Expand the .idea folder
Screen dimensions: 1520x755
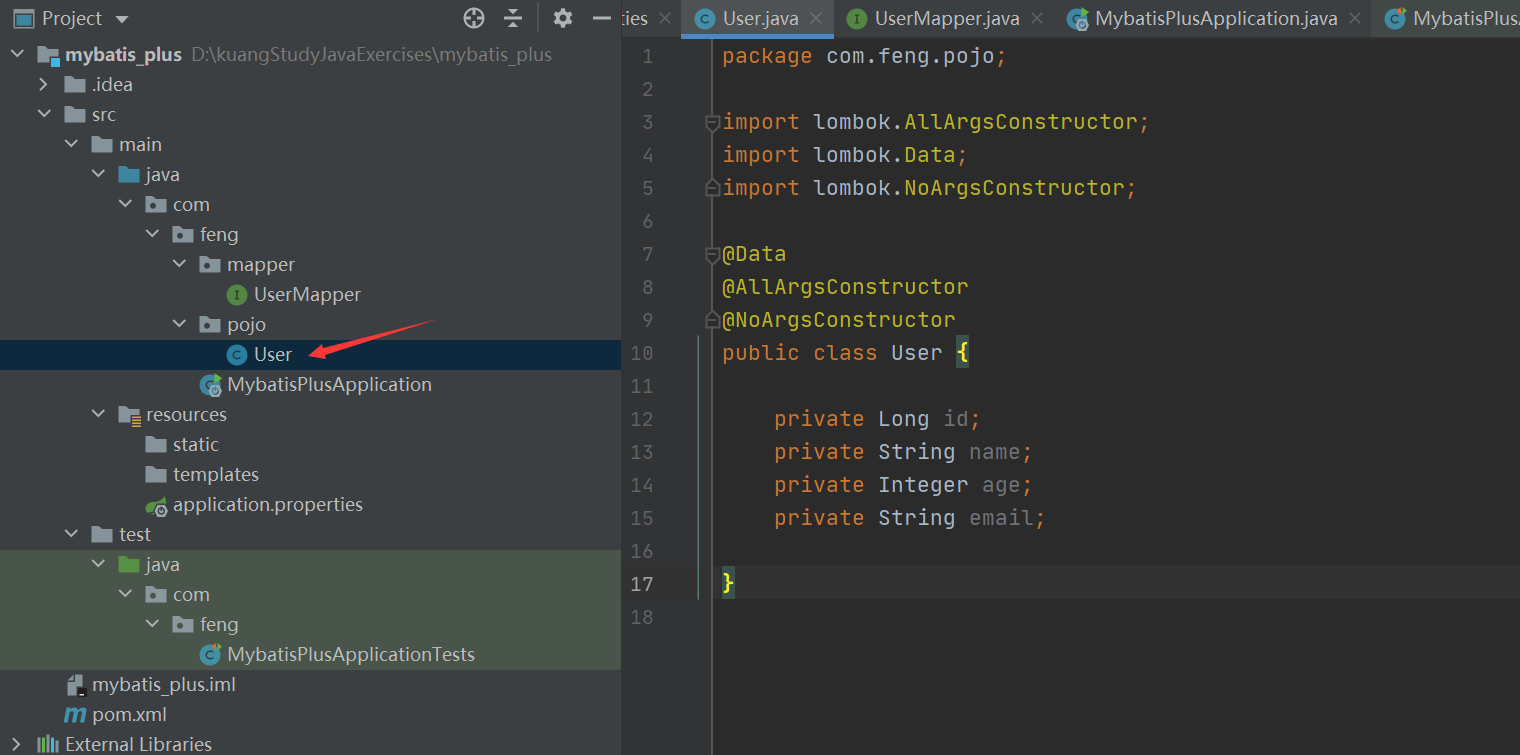44,84
